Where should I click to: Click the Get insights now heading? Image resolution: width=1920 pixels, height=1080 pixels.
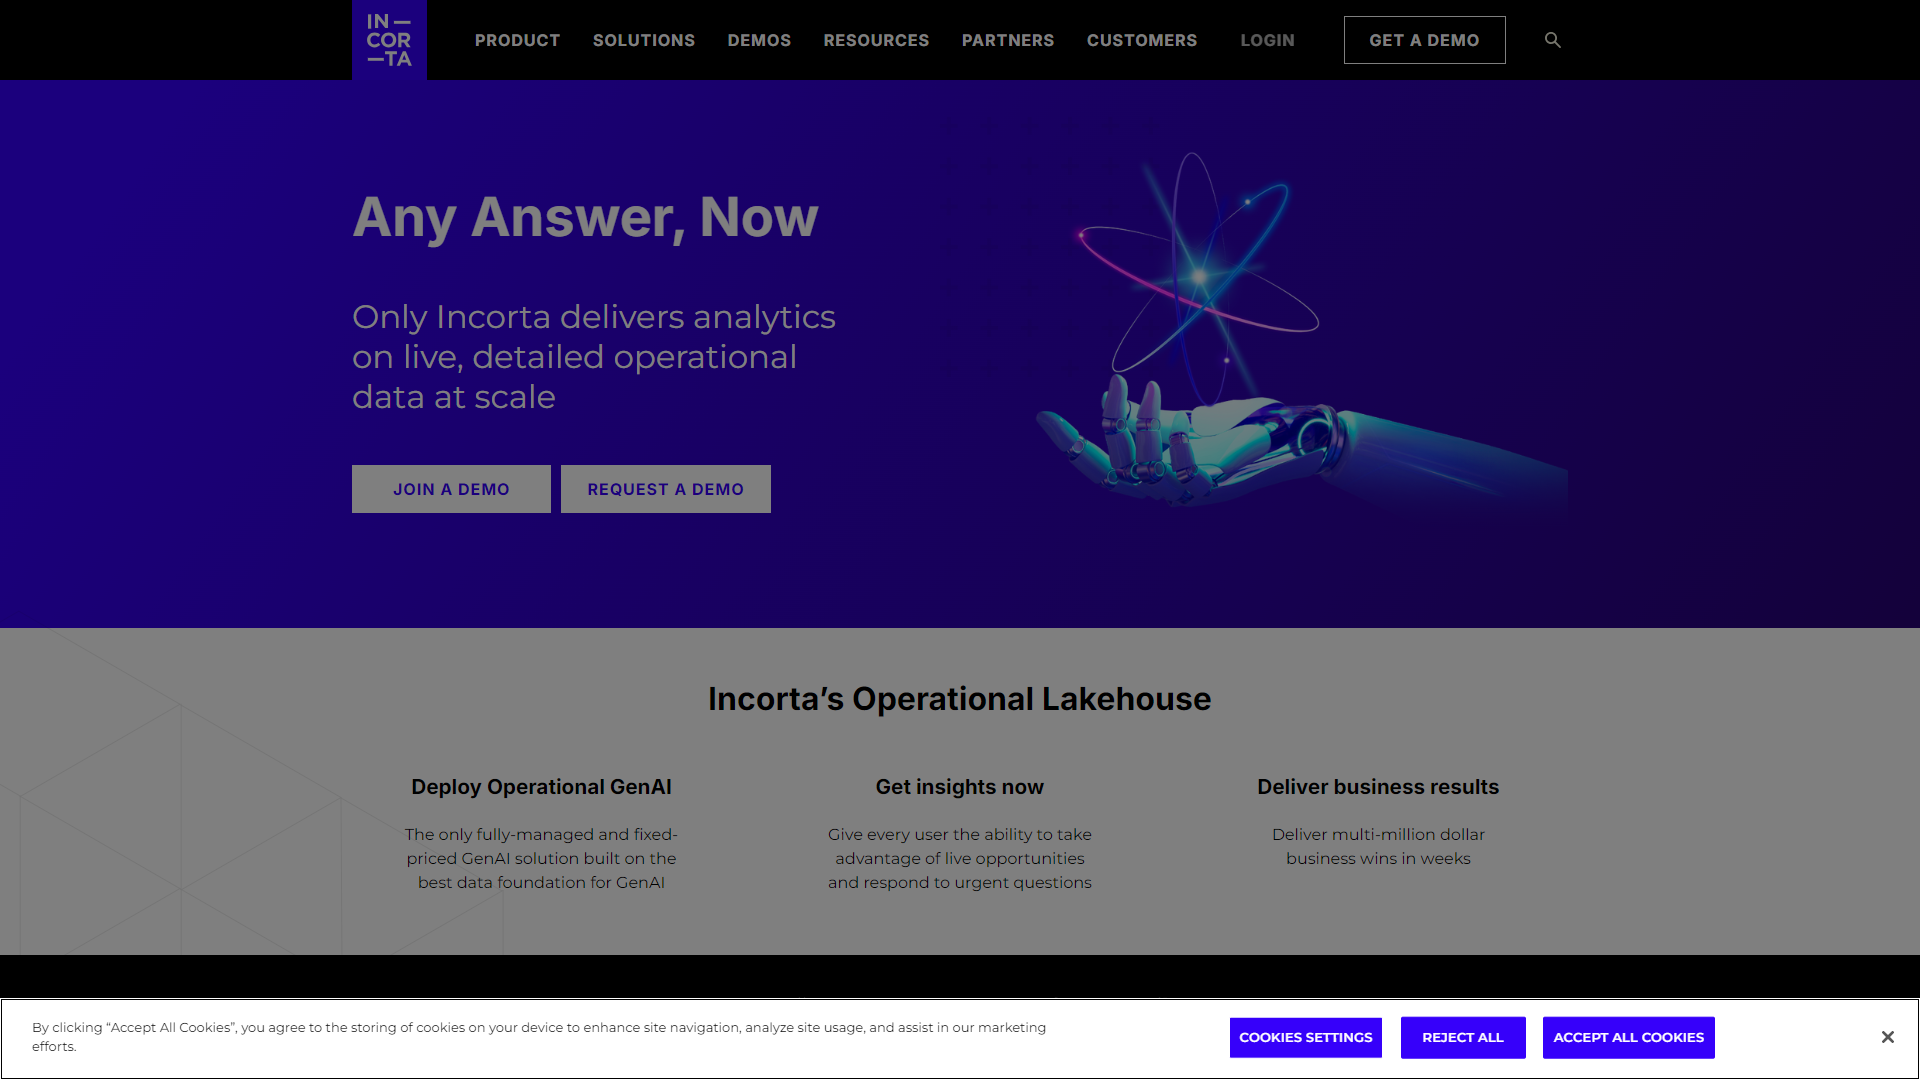[959, 787]
